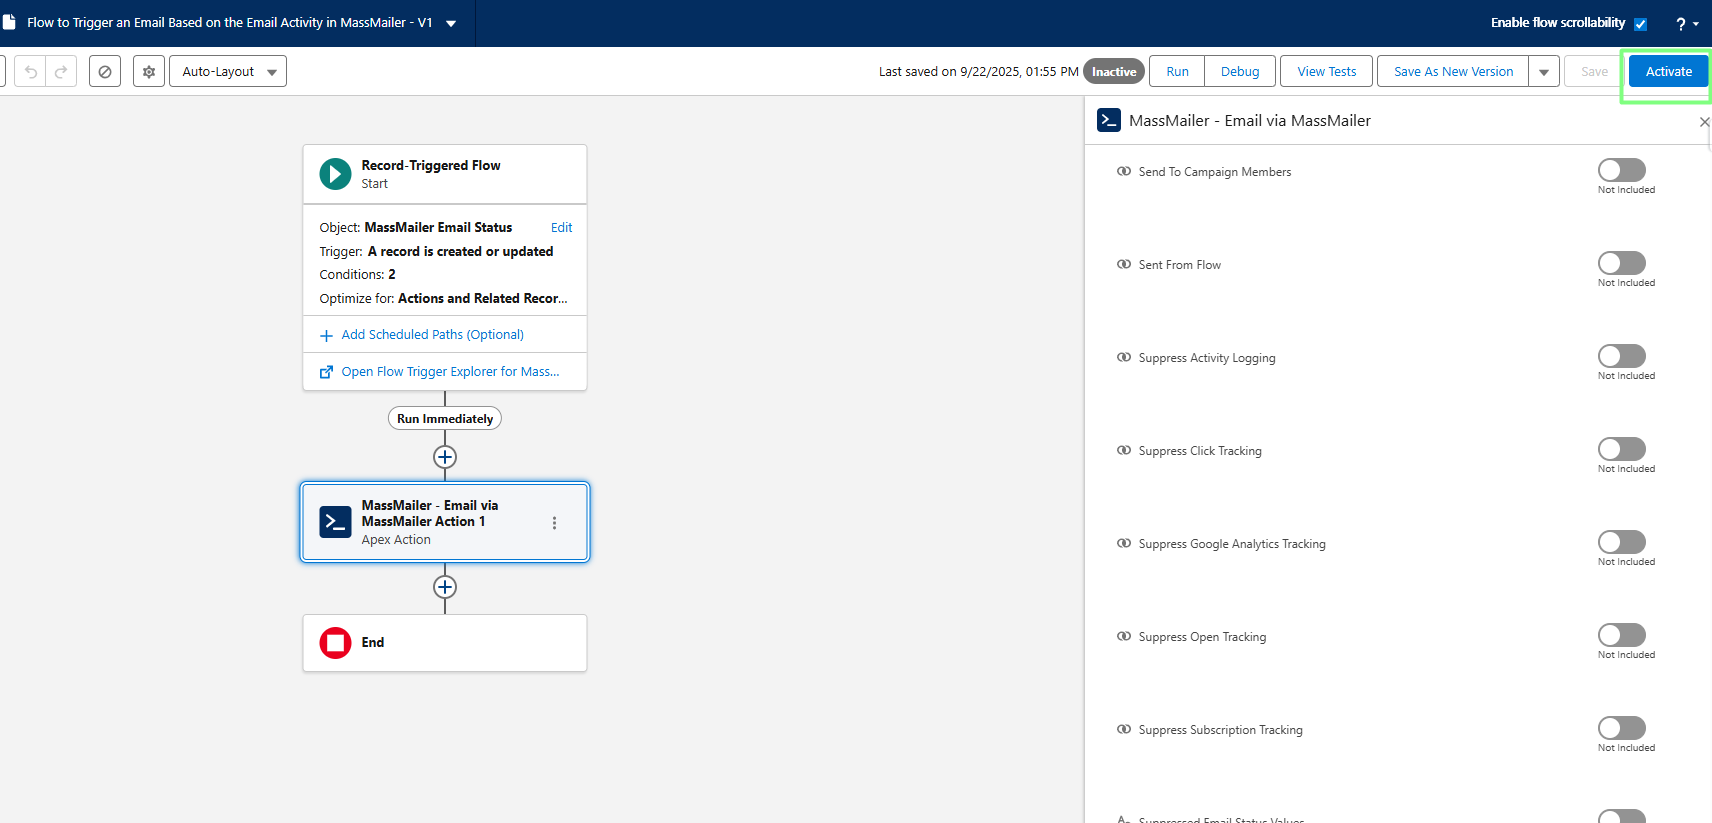Click the plus icon above End element

point(445,587)
